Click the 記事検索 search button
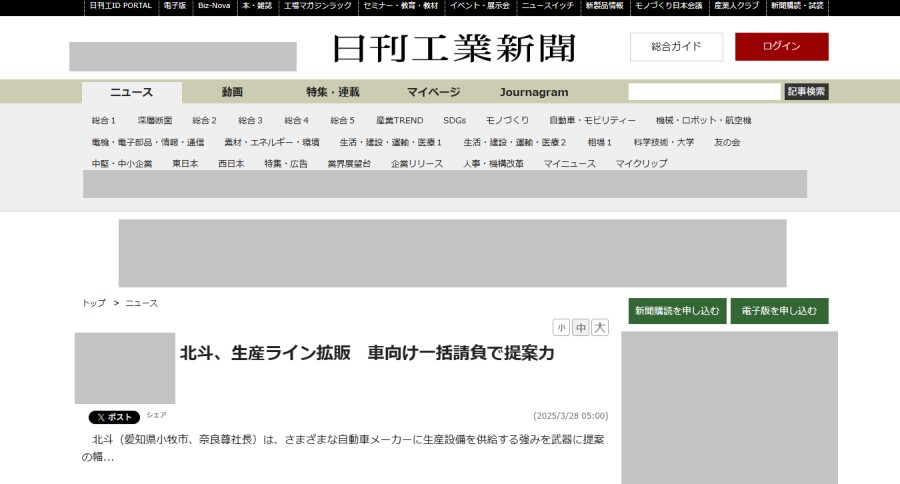The height and width of the screenshot is (484, 900). point(806,91)
